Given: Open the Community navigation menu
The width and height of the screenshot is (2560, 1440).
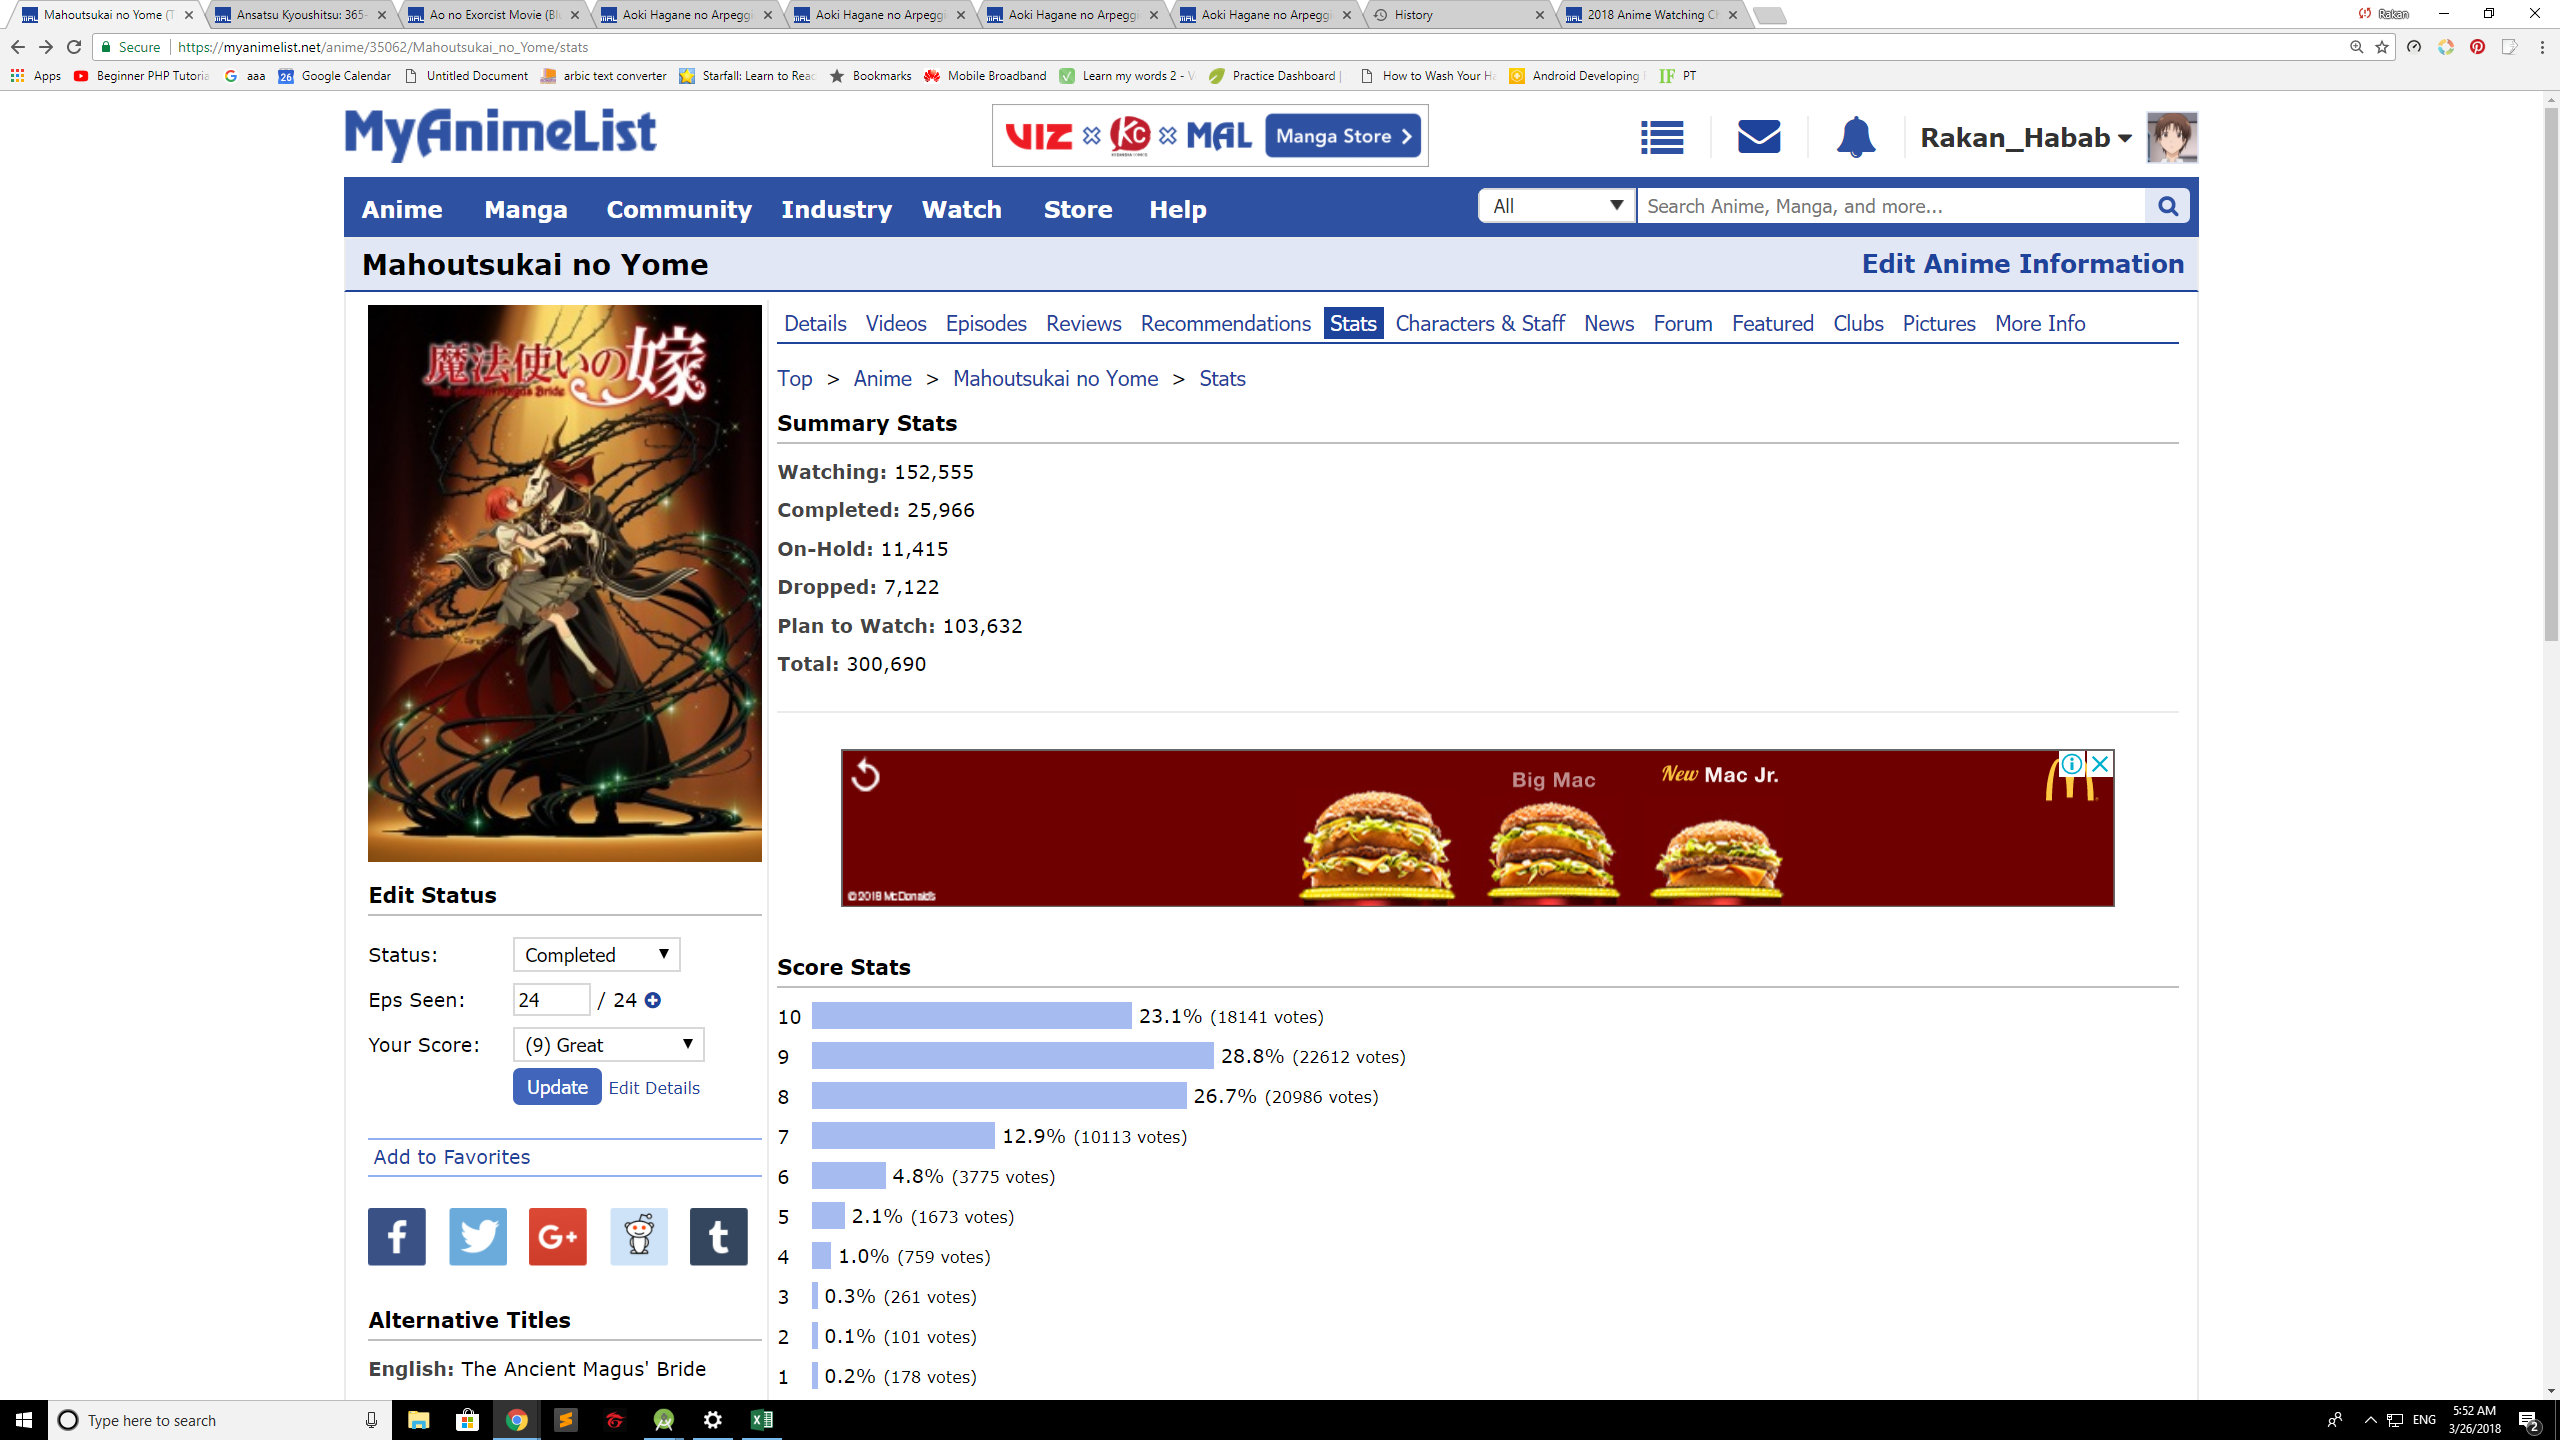Looking at the screenshot, I should (x=679, y=209).
